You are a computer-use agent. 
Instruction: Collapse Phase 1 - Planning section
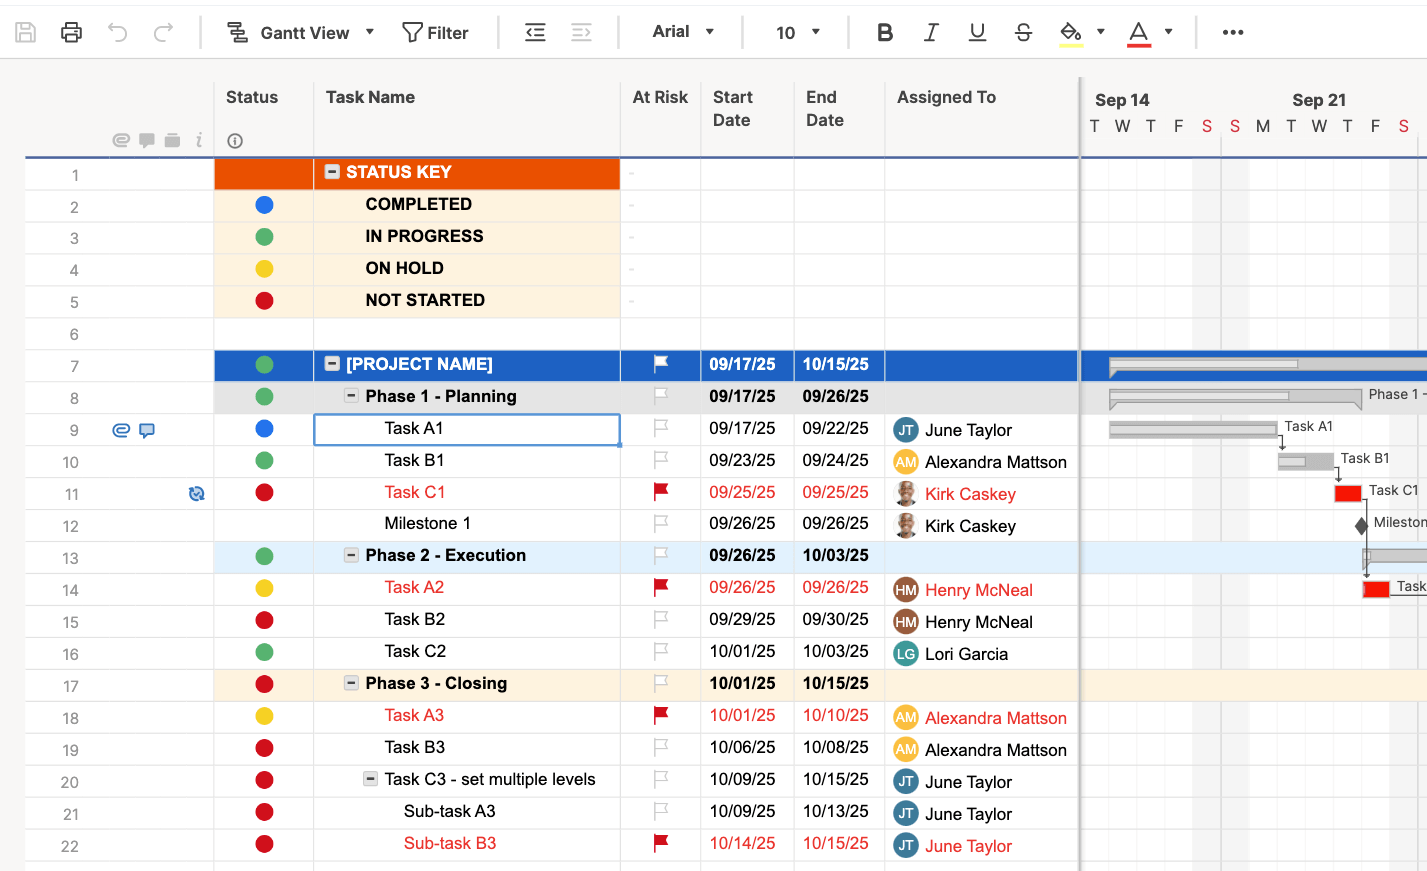[x=351, y=396]
